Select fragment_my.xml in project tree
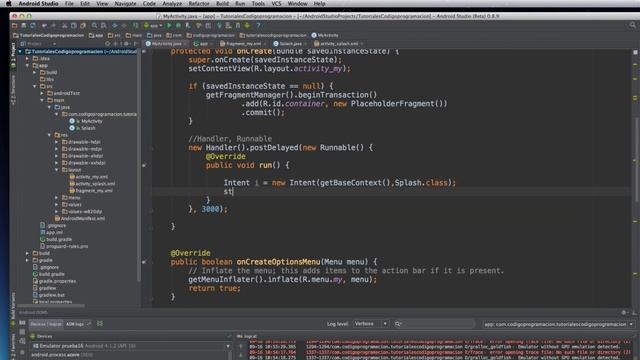This screenshot has width=640, height=360. tap(91, 191)
